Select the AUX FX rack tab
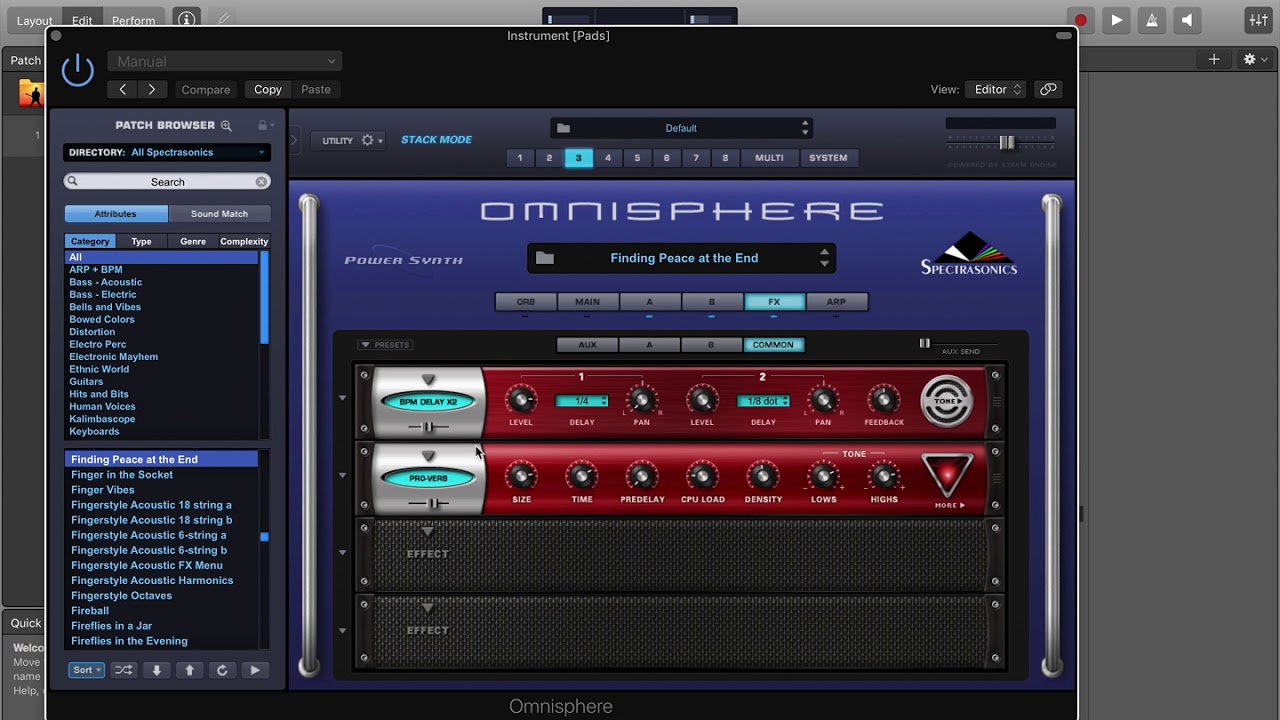 tap(587, 345)
